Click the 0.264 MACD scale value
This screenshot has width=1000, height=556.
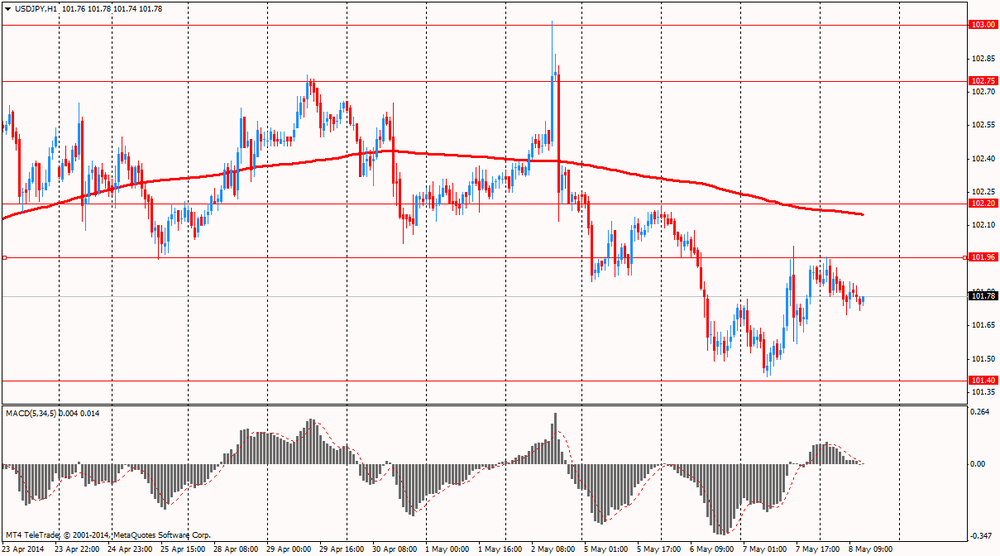[980, 413]
